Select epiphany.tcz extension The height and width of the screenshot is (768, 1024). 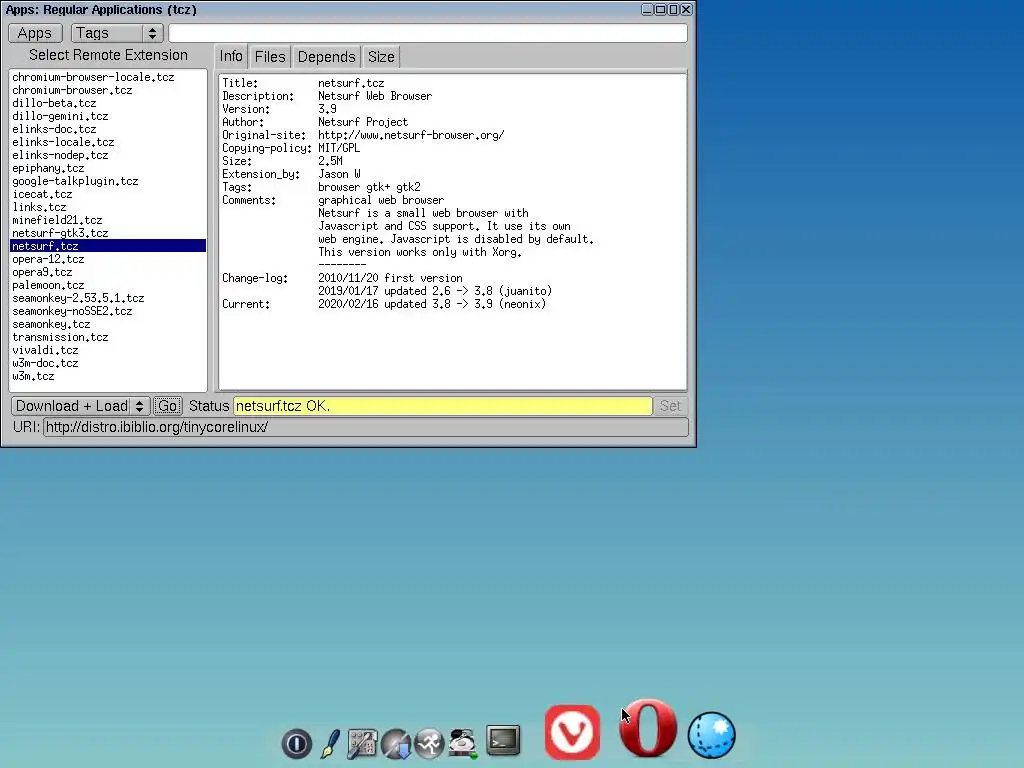pos(108,168)
